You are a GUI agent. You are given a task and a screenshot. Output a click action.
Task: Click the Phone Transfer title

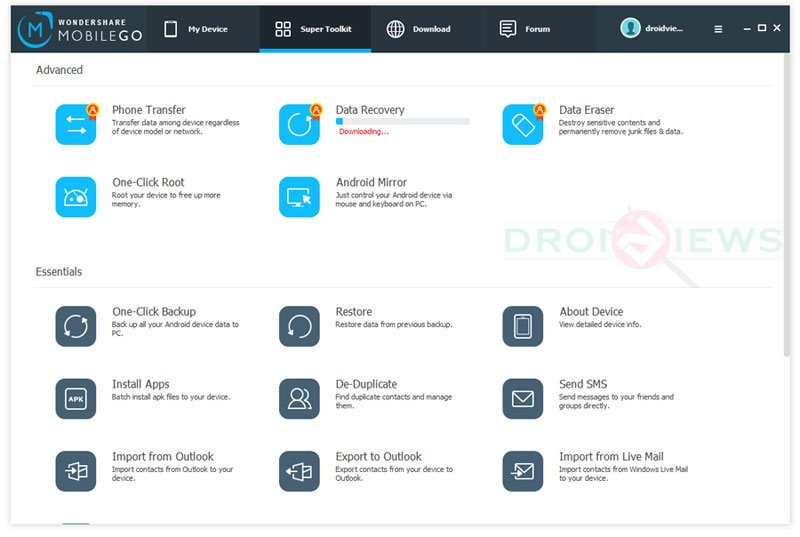pyautogui.click(x=148, y=110)
